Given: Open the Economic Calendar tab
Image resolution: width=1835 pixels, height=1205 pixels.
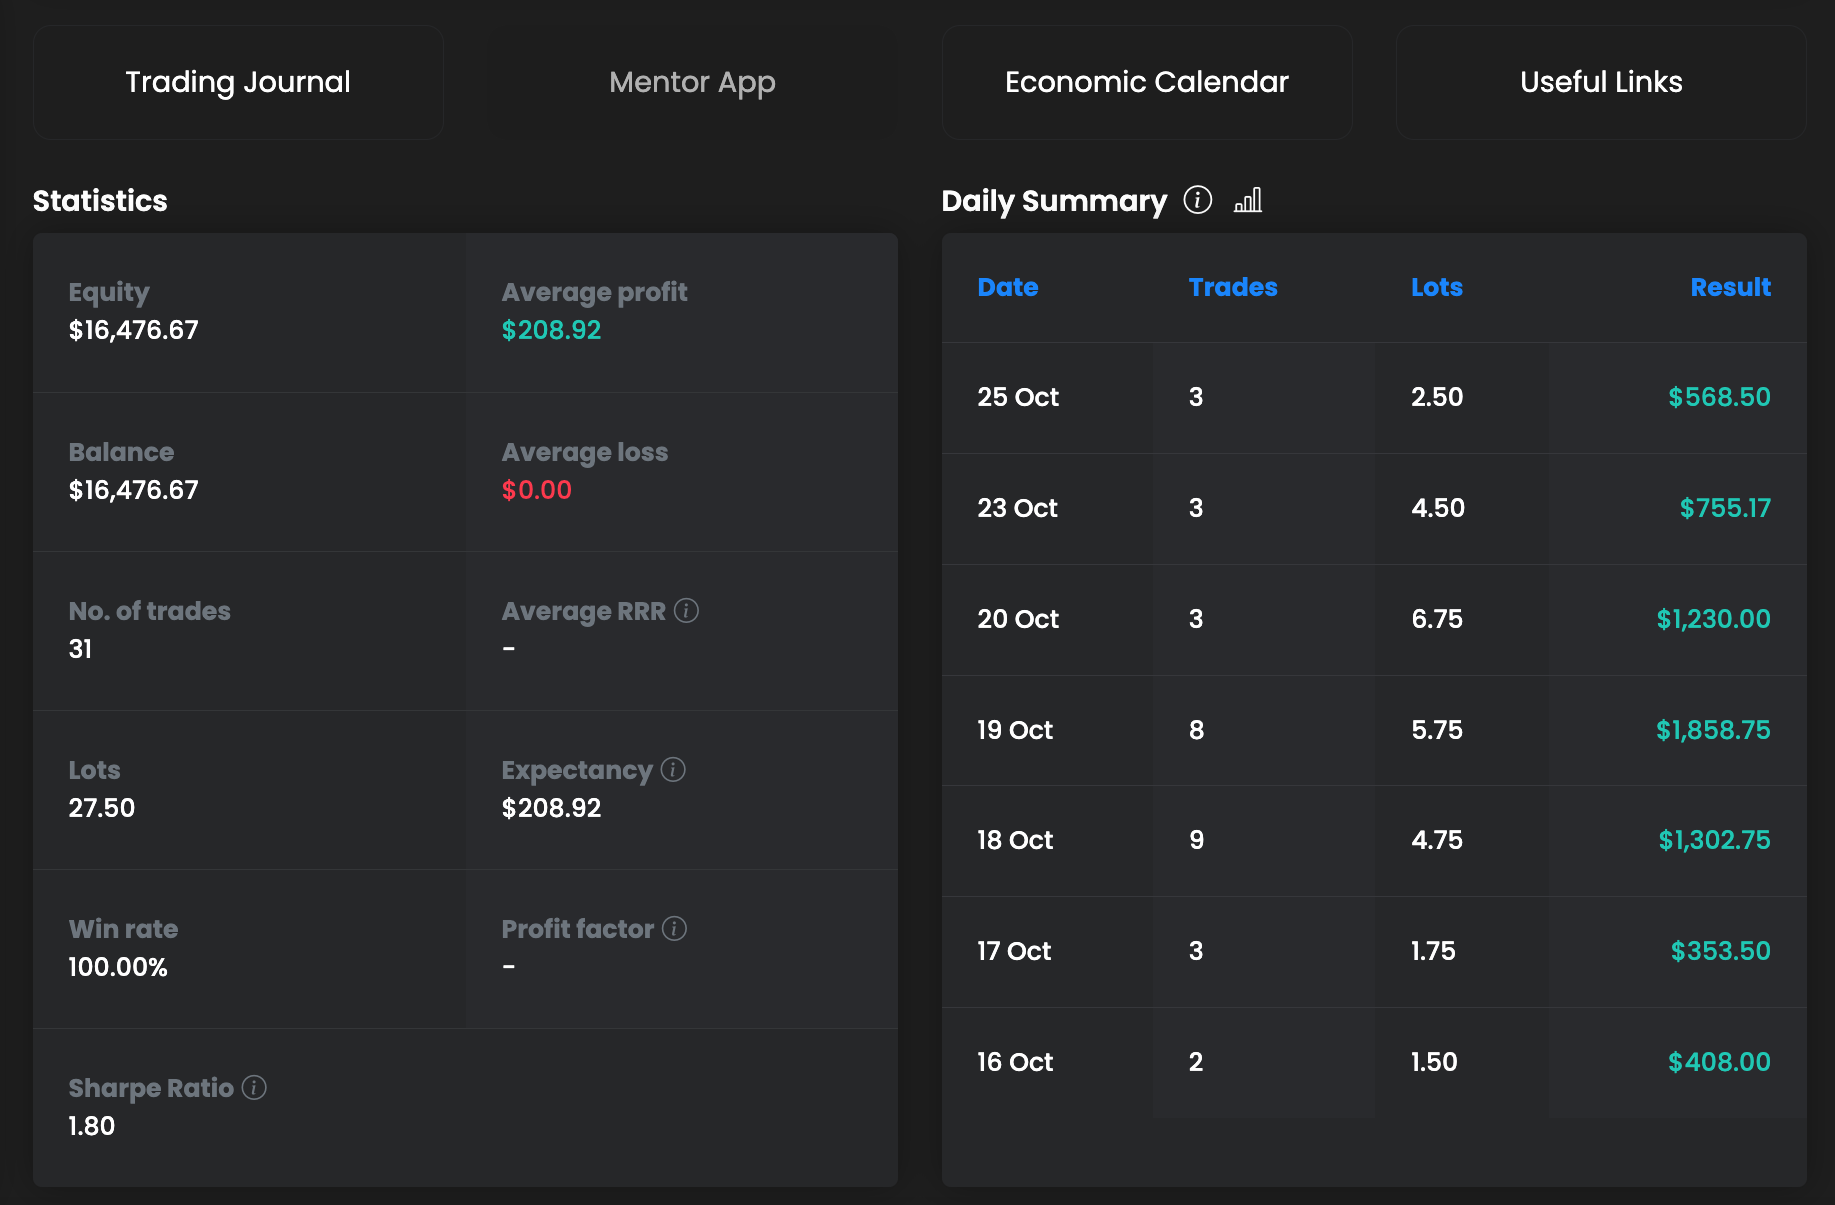Looking at the screenshot, I should (1146, 82).
